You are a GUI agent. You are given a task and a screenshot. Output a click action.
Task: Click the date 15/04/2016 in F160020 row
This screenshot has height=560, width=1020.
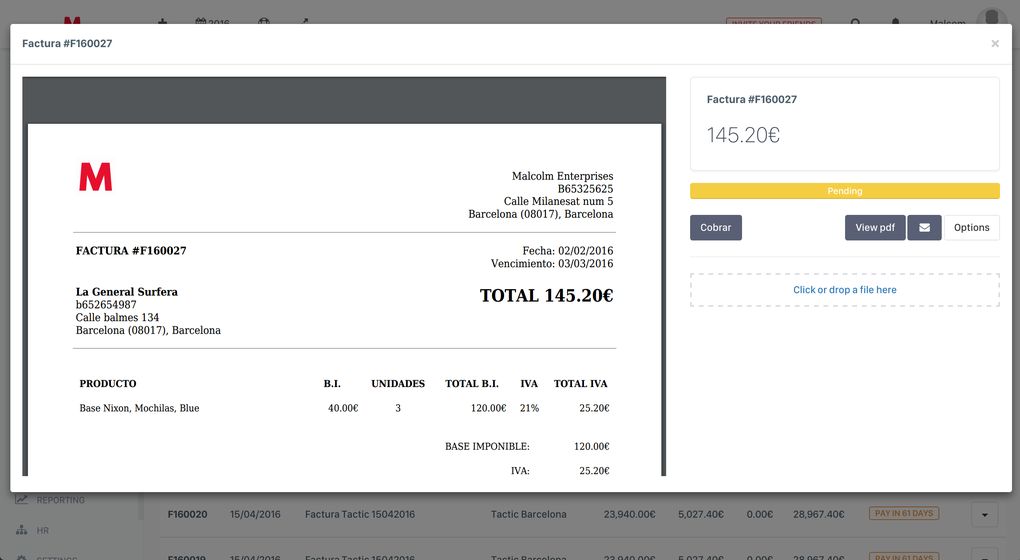pos(255,514)
